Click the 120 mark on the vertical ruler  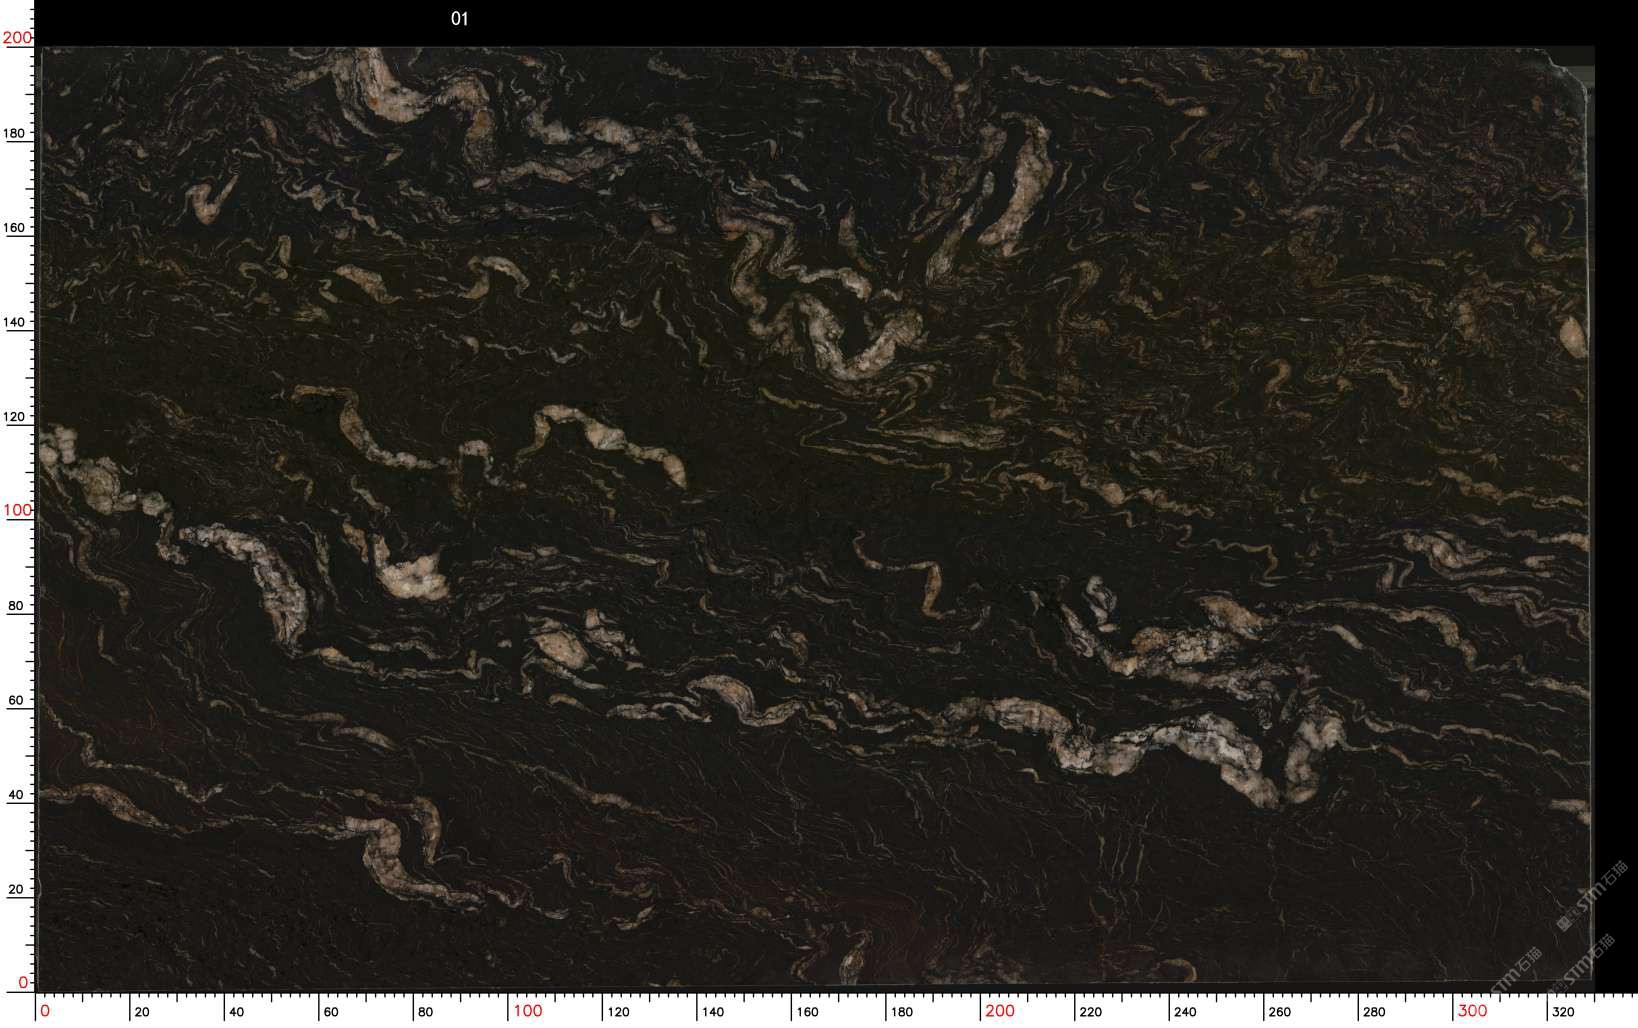point(19,417)
